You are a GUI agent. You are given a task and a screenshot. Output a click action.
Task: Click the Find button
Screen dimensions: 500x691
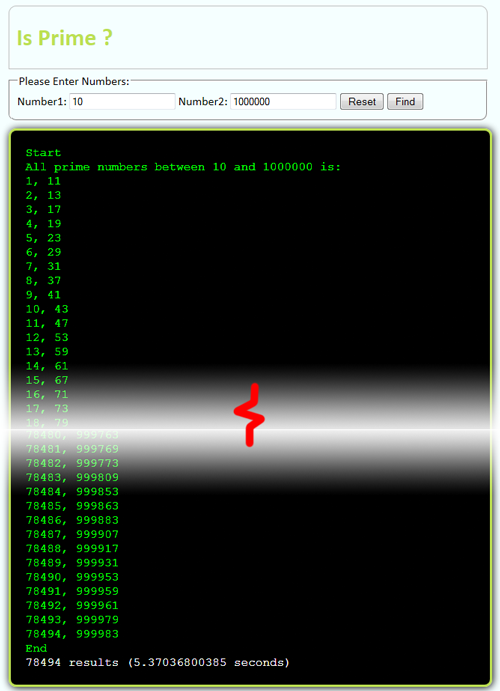[405, 101]
